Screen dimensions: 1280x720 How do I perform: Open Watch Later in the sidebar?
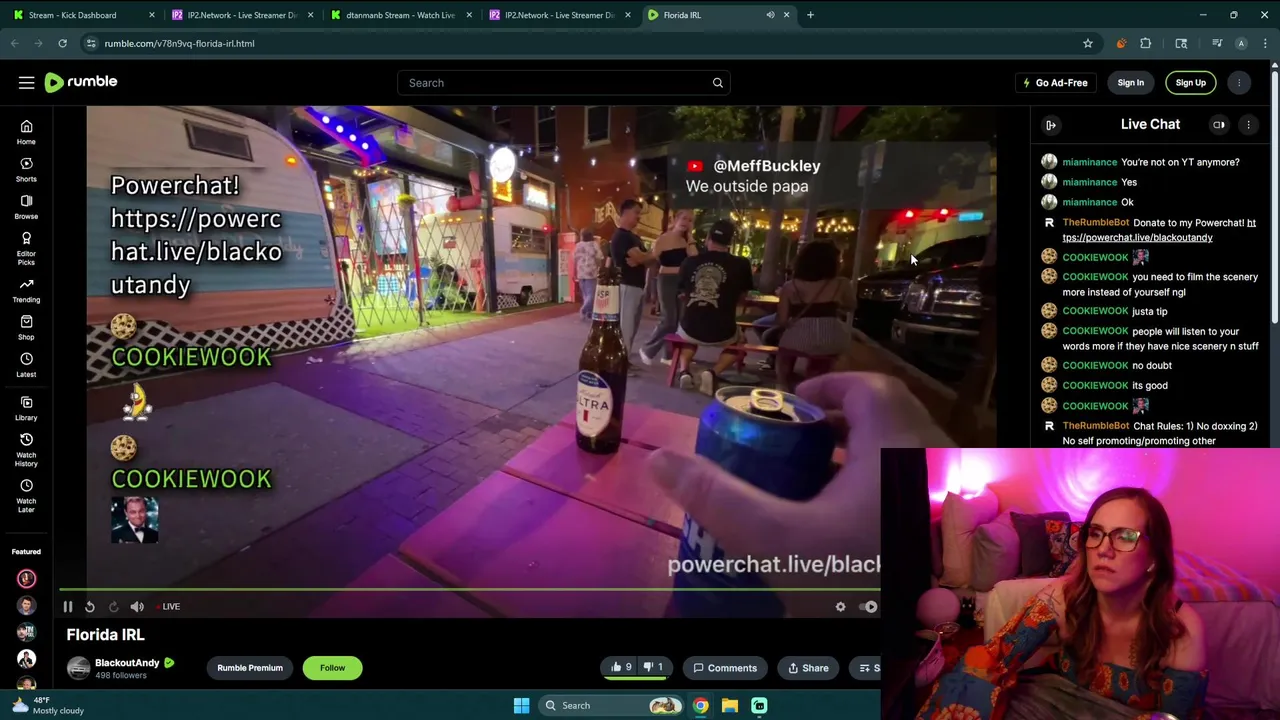[x=26, y=496]
